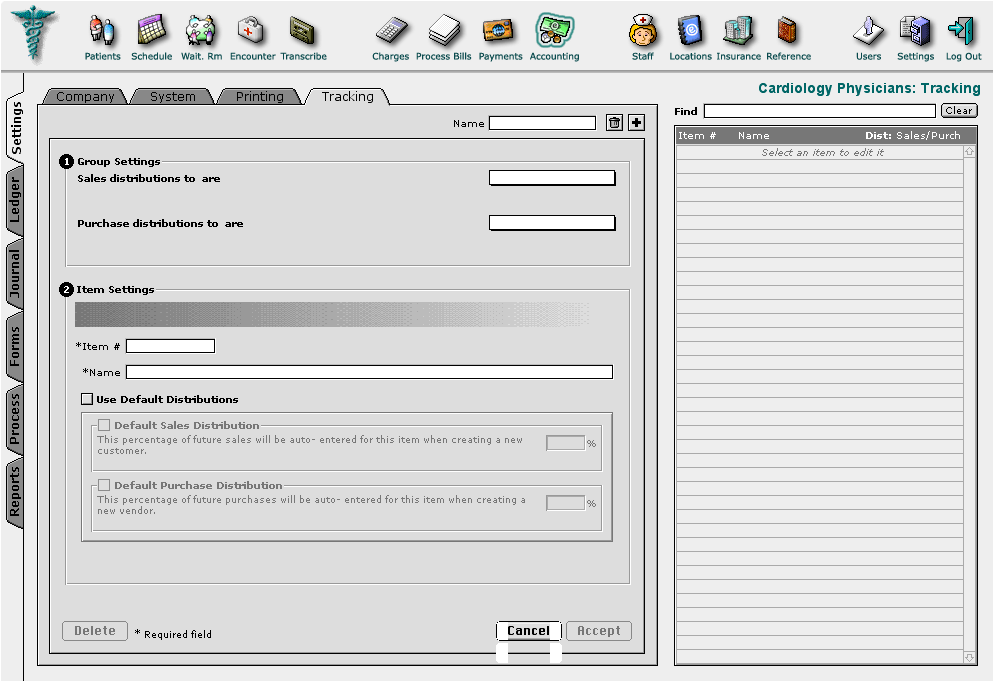Open the Payments credit card icon
This screenshot has height=681, width=993.
pos(500,31)
